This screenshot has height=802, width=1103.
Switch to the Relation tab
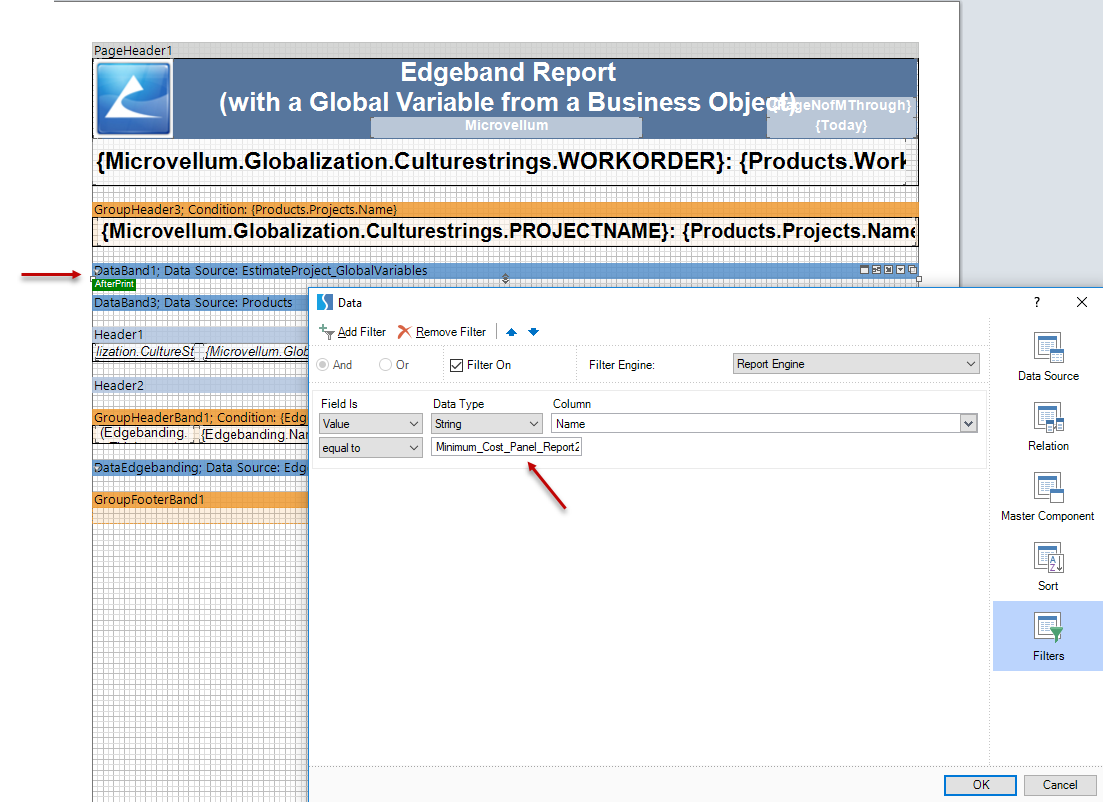[1048, 426]
